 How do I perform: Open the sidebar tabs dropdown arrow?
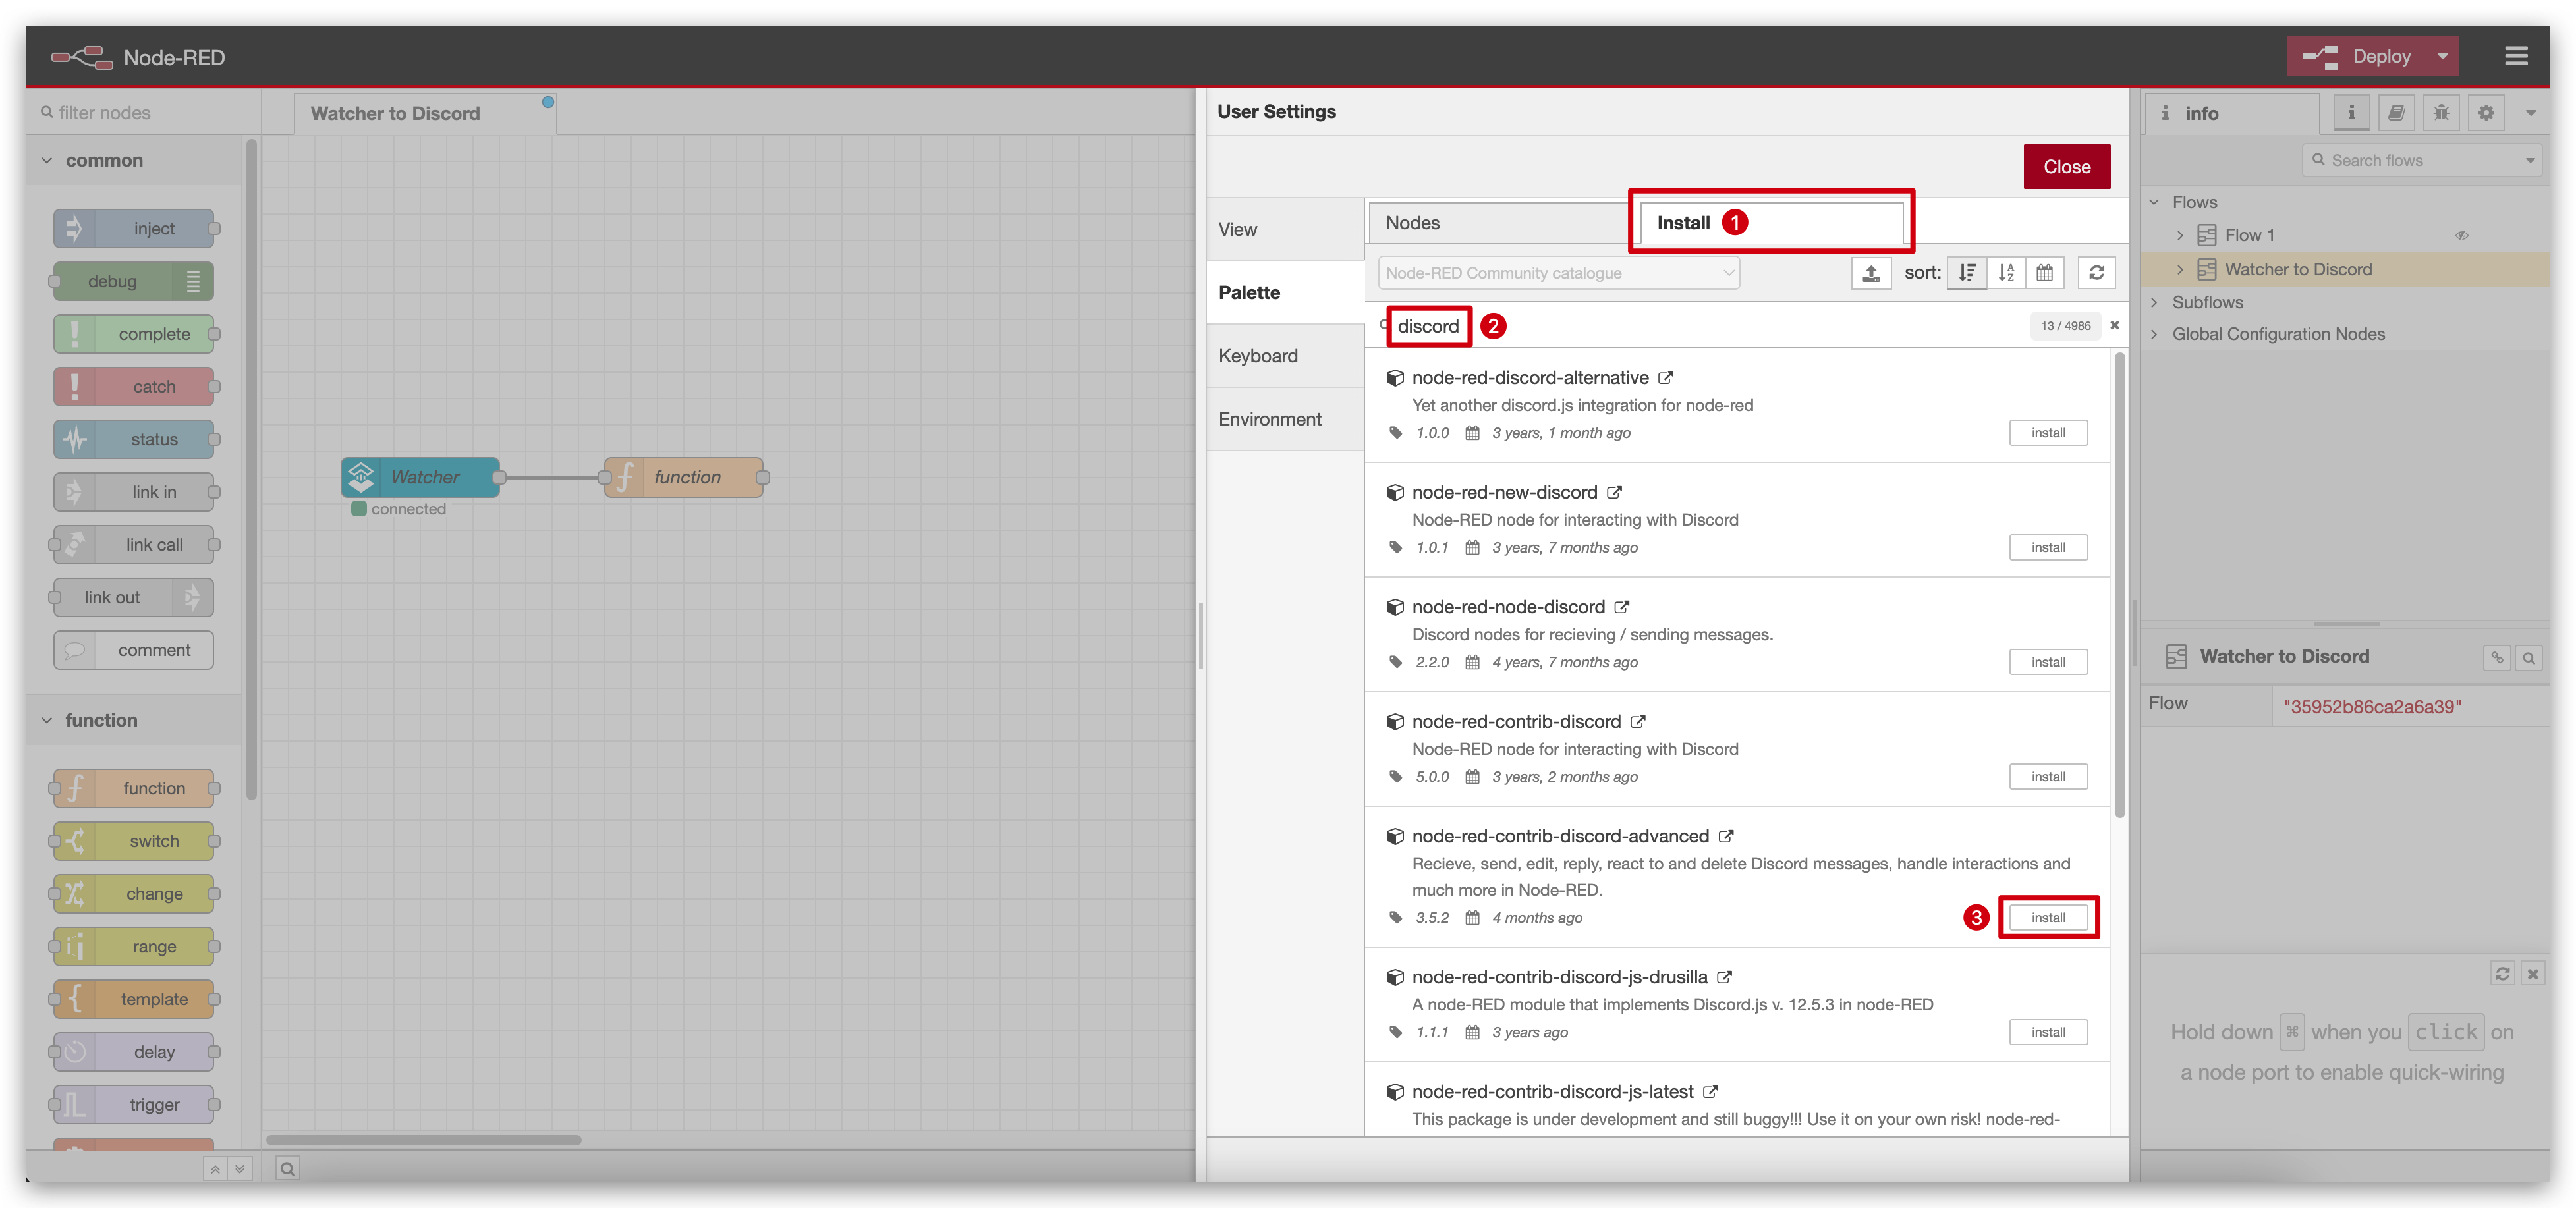pyautogui.click(x=2530, y=113)
